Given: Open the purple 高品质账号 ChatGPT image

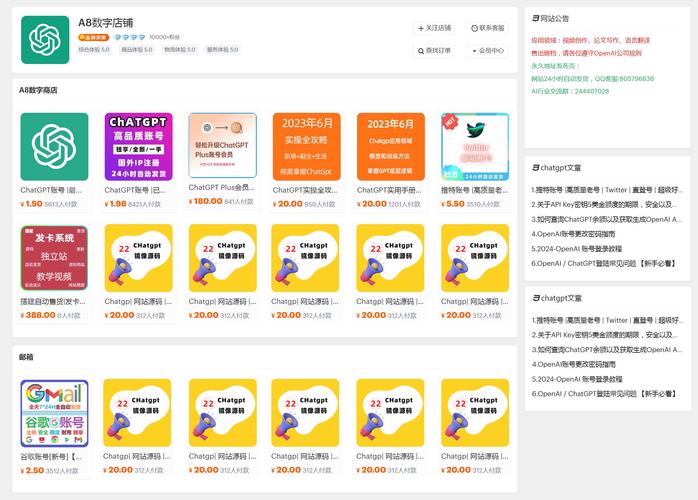Looking at the screenshot, I should pyautogui.click(x=138, y=146).
